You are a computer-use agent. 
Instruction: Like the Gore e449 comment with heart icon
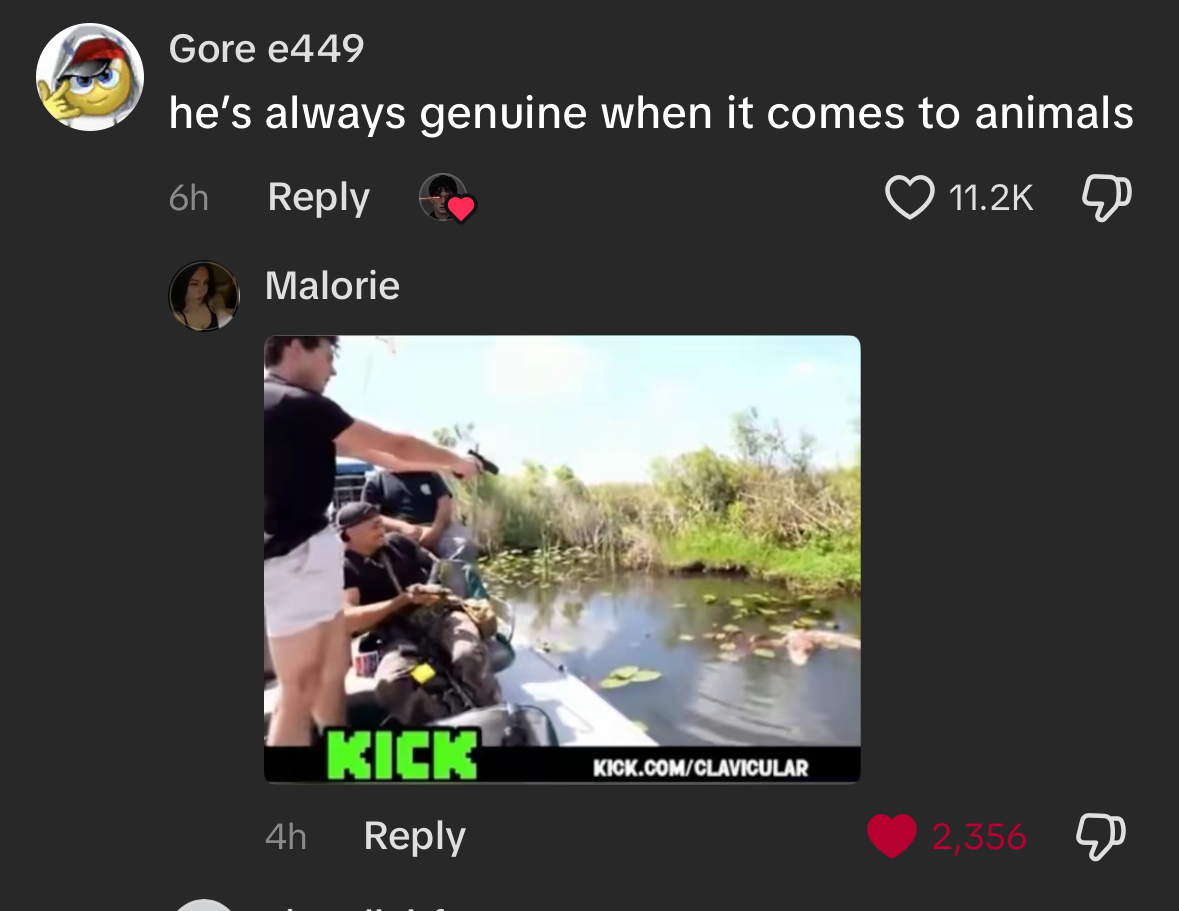coord(908,197)
